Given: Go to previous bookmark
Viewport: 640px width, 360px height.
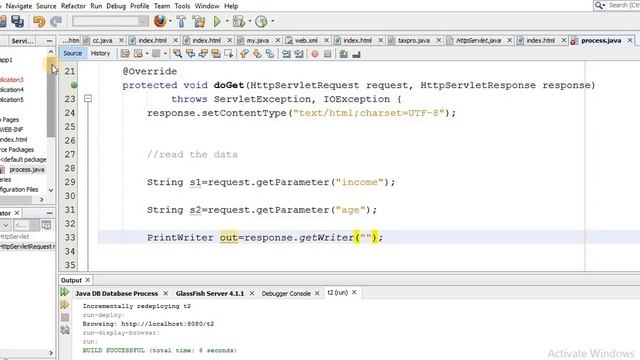Looking at the screenshot, I should coord(244,53).
